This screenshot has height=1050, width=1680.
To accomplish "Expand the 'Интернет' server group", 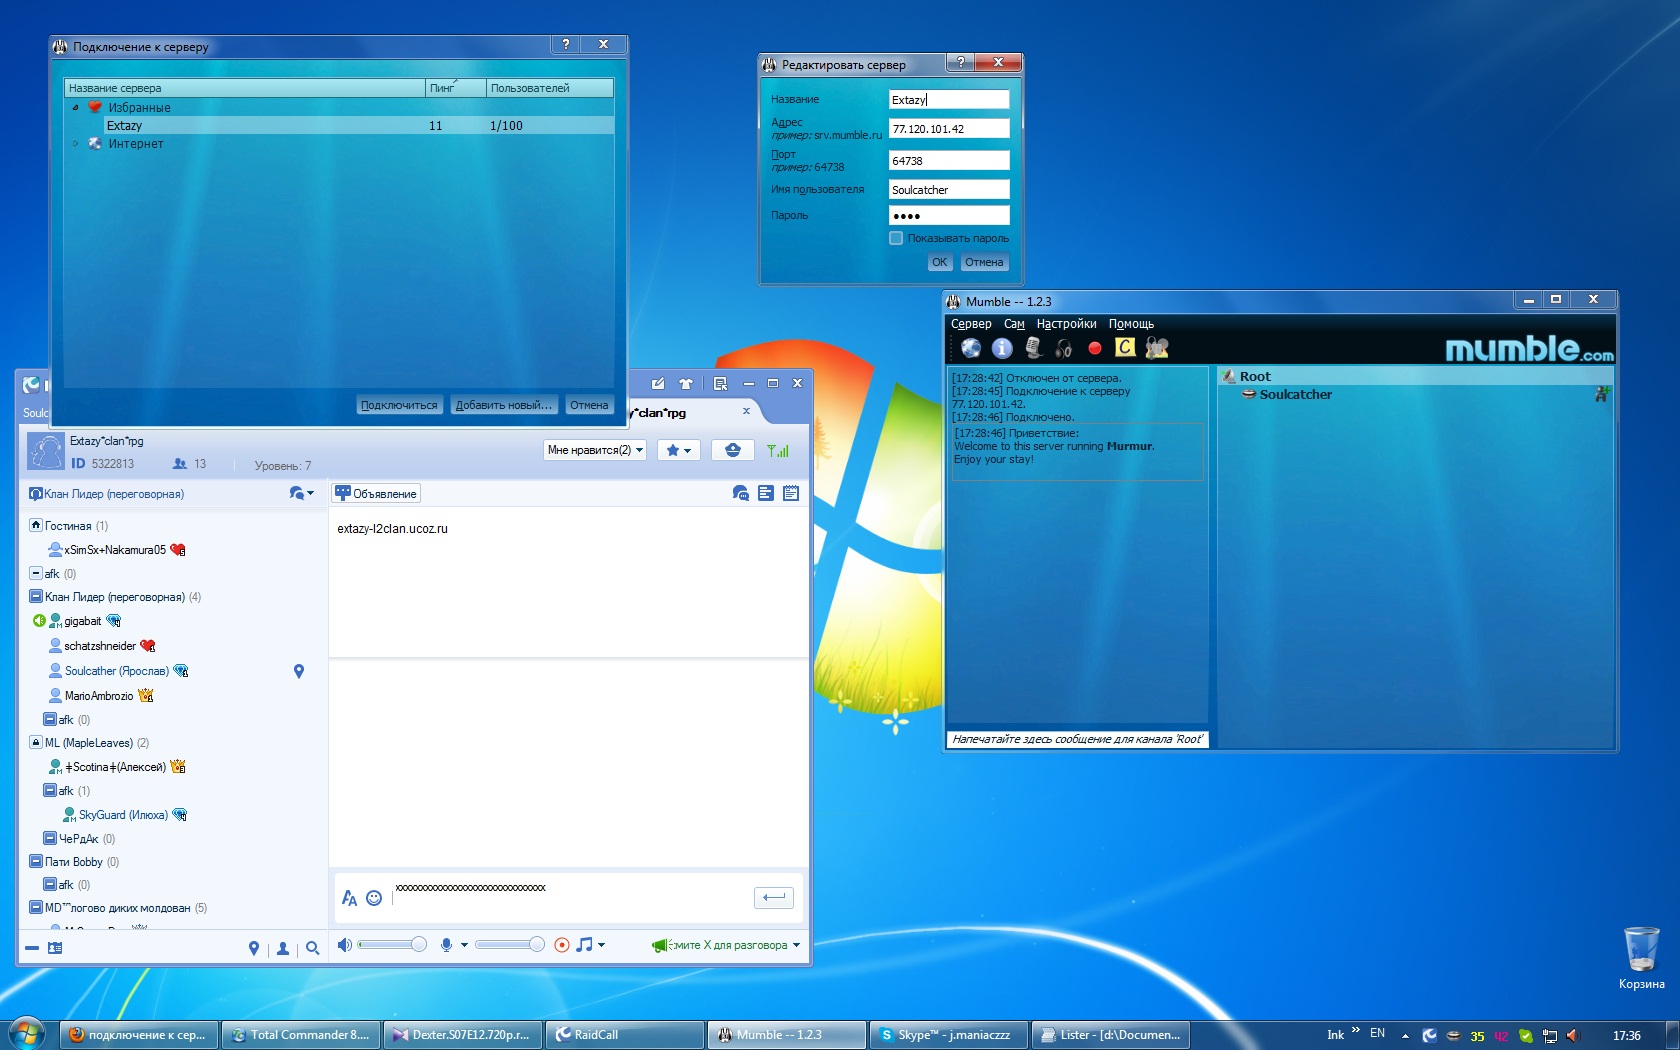I will coord(75,143).
